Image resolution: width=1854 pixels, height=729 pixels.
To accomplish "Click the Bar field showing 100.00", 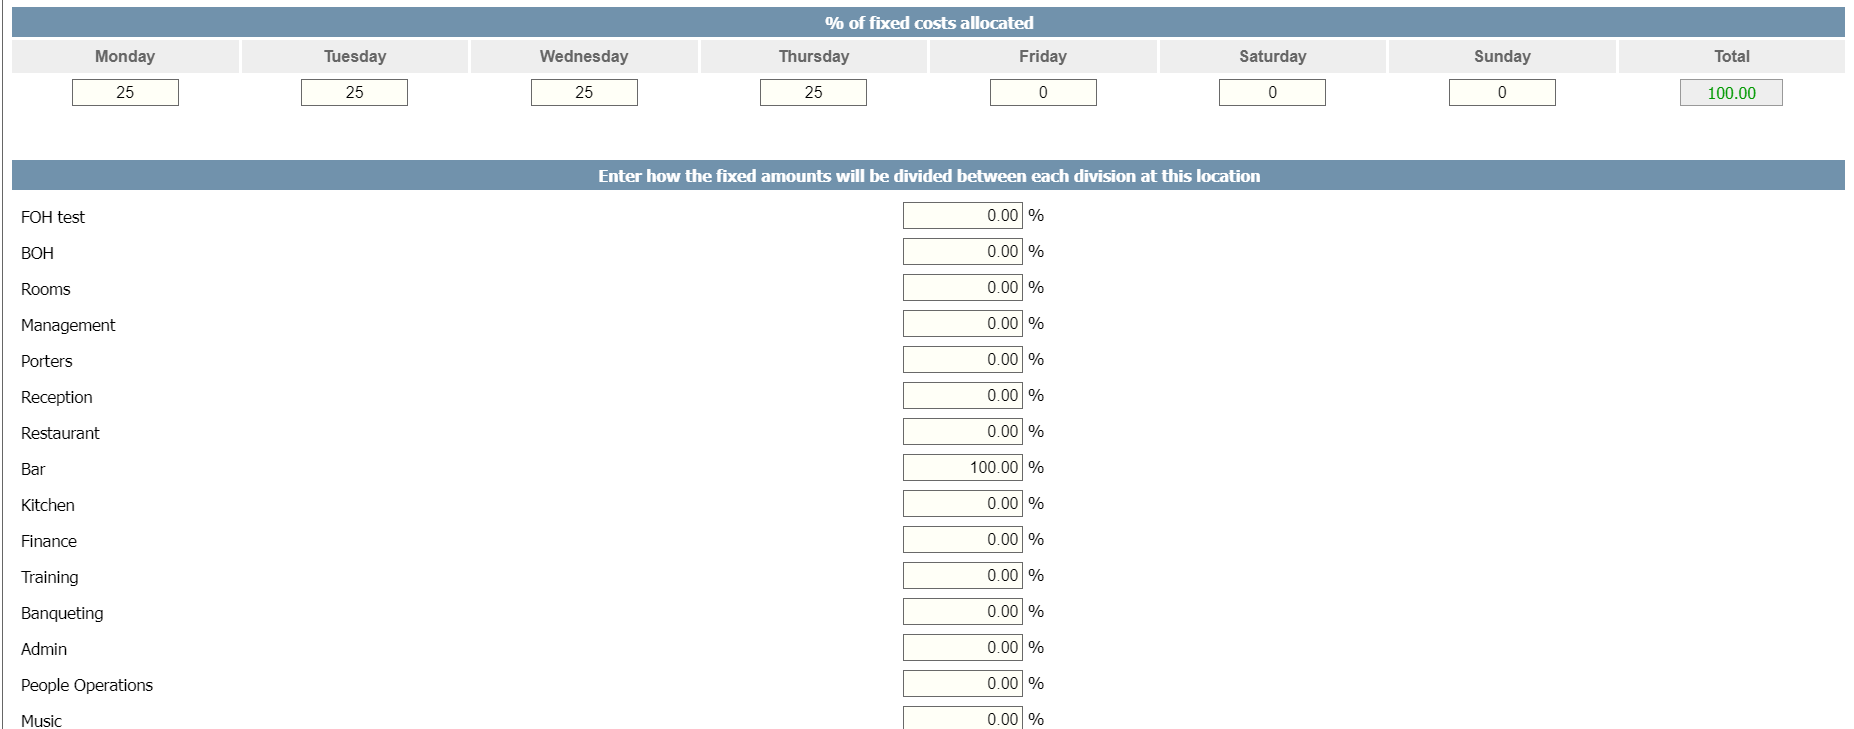I will pos(962,468).
